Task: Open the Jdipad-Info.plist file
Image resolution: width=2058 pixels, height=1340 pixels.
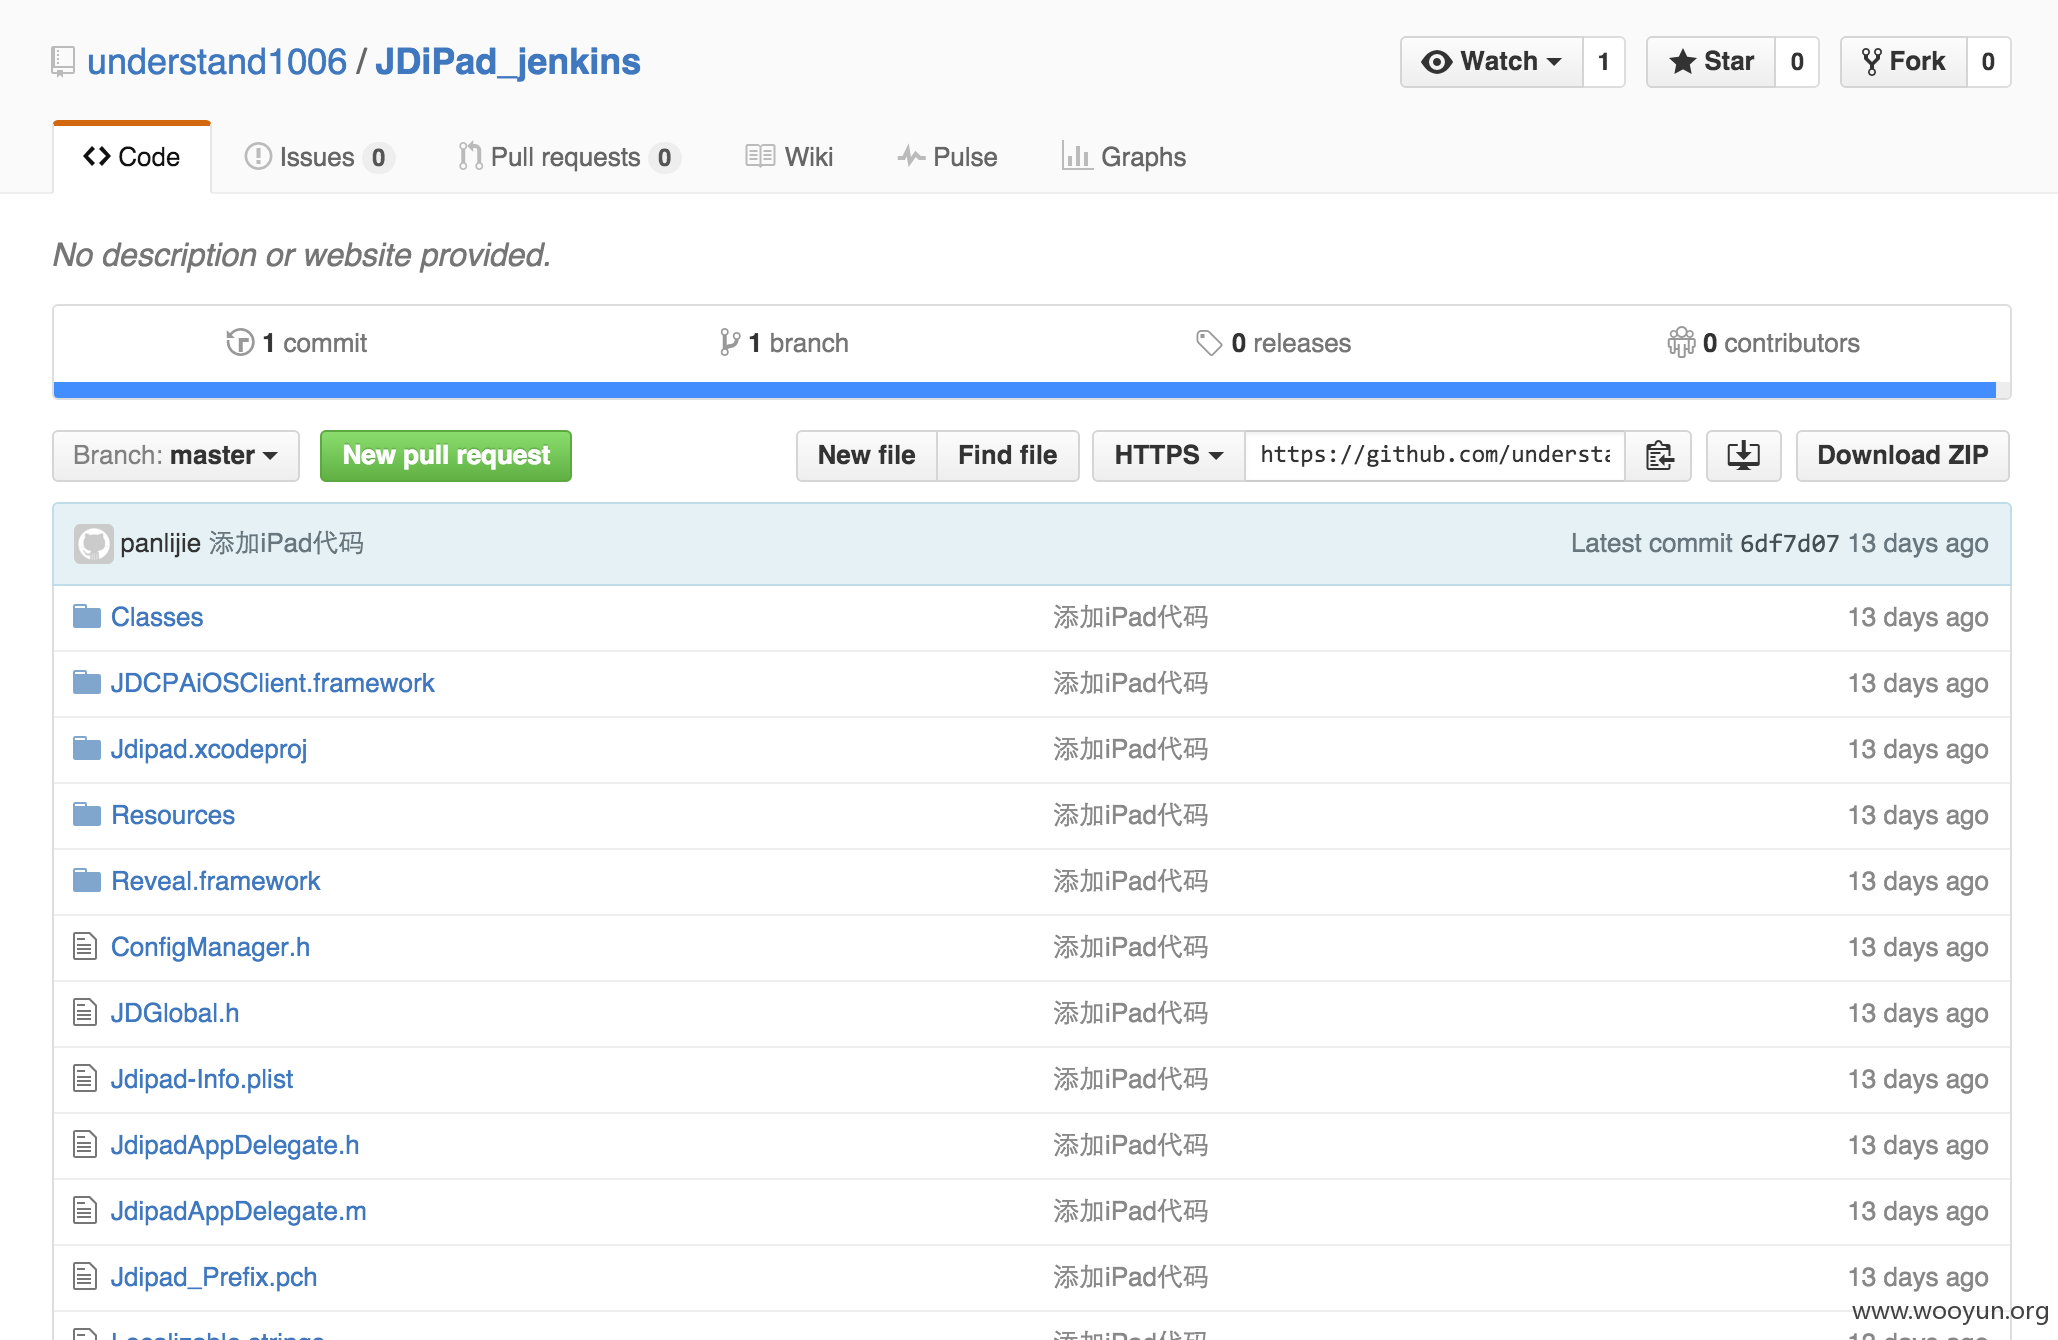Action: pos(202,1079)
